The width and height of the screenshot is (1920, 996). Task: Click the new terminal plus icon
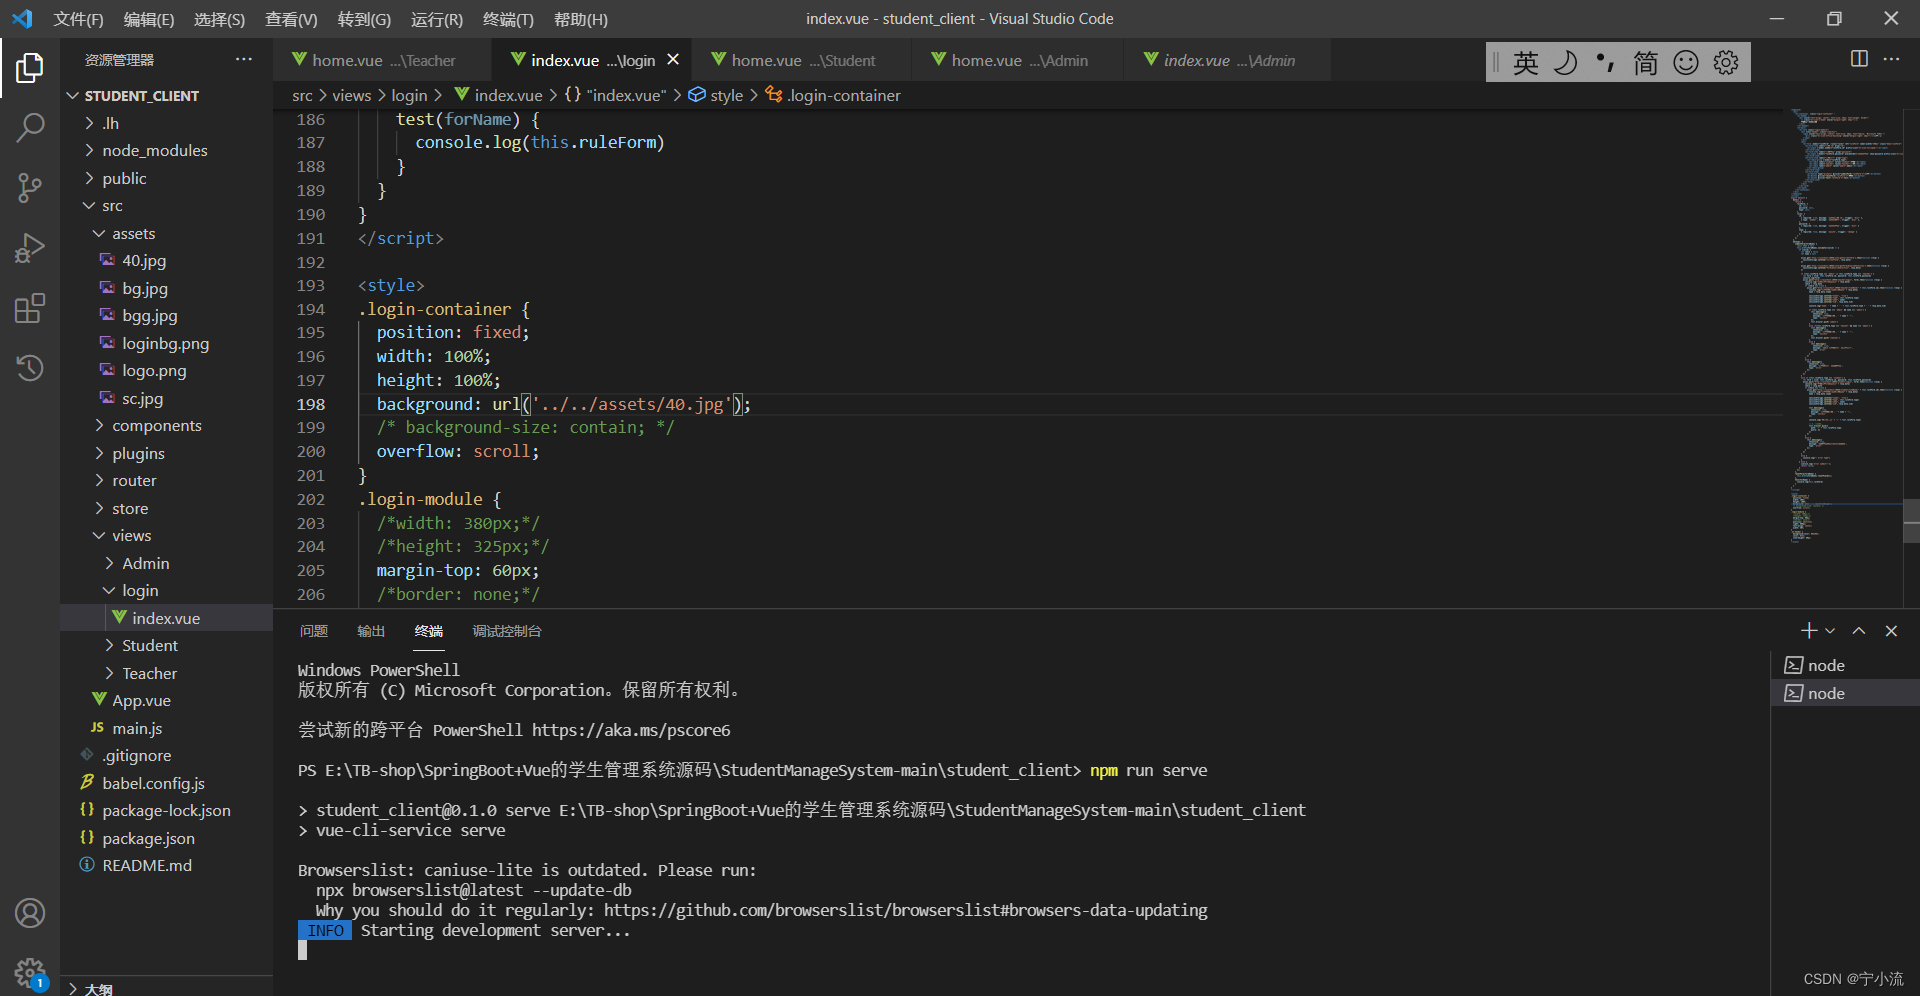click(x=1808, y=631)
